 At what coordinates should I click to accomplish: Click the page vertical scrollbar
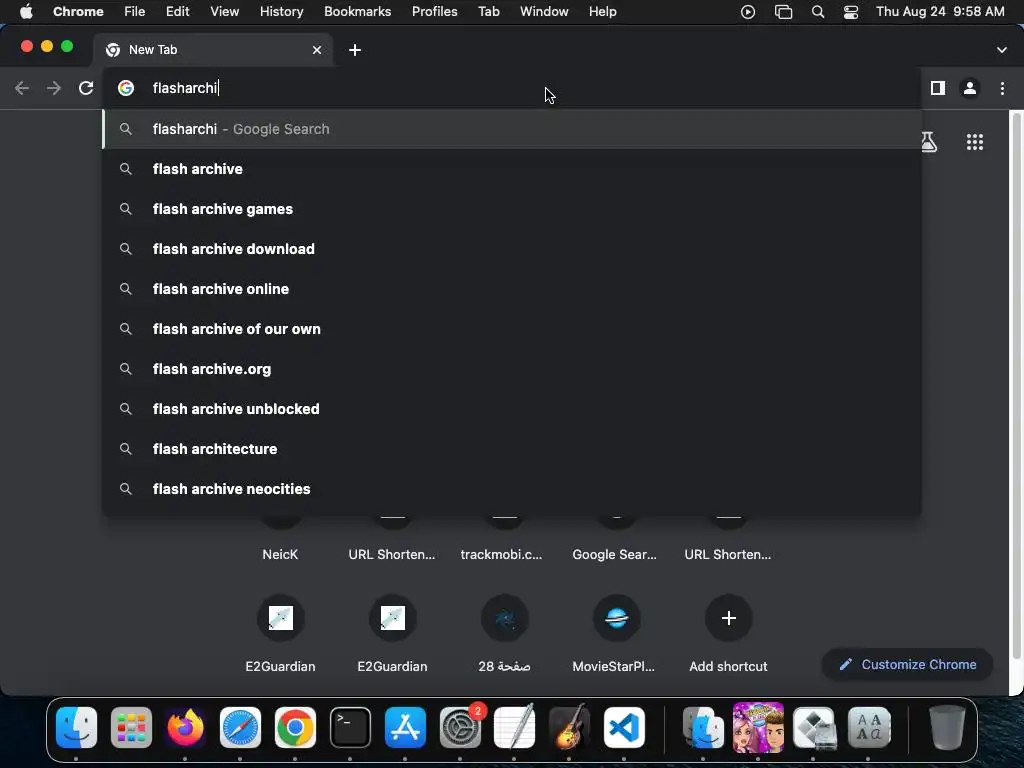coord(1016,385)
